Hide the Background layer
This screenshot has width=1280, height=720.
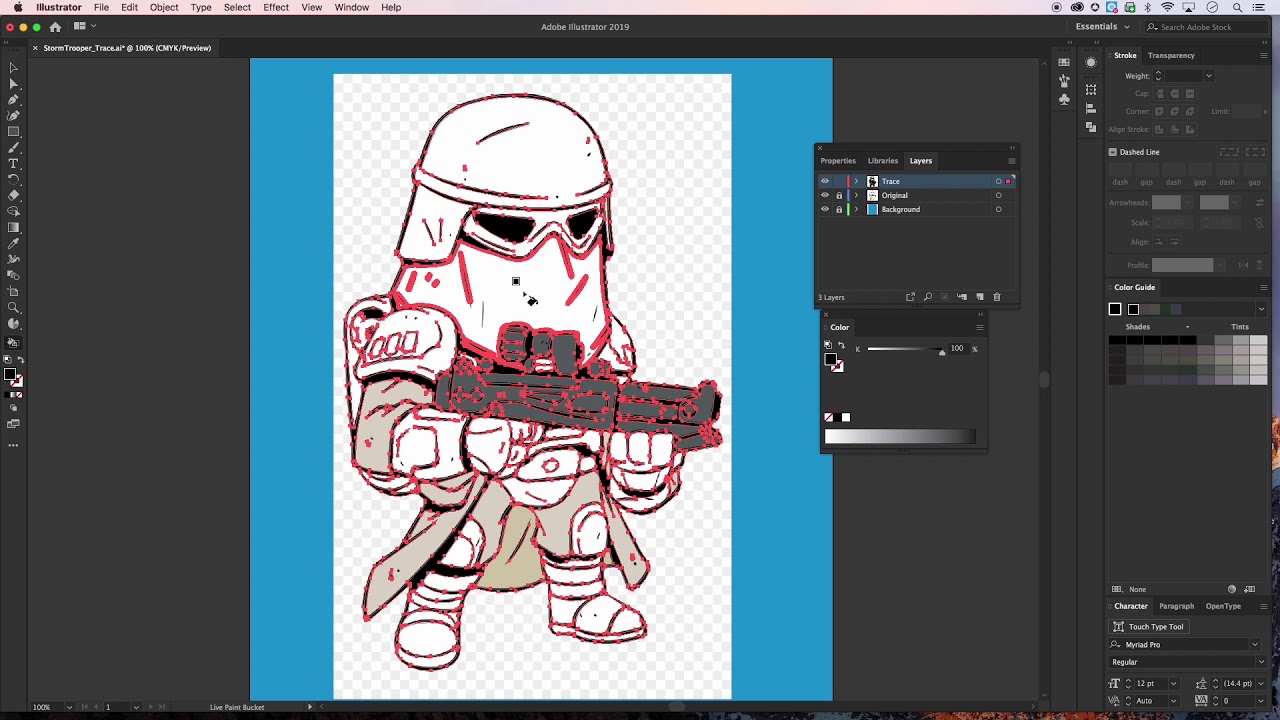[x=825, y=209]
